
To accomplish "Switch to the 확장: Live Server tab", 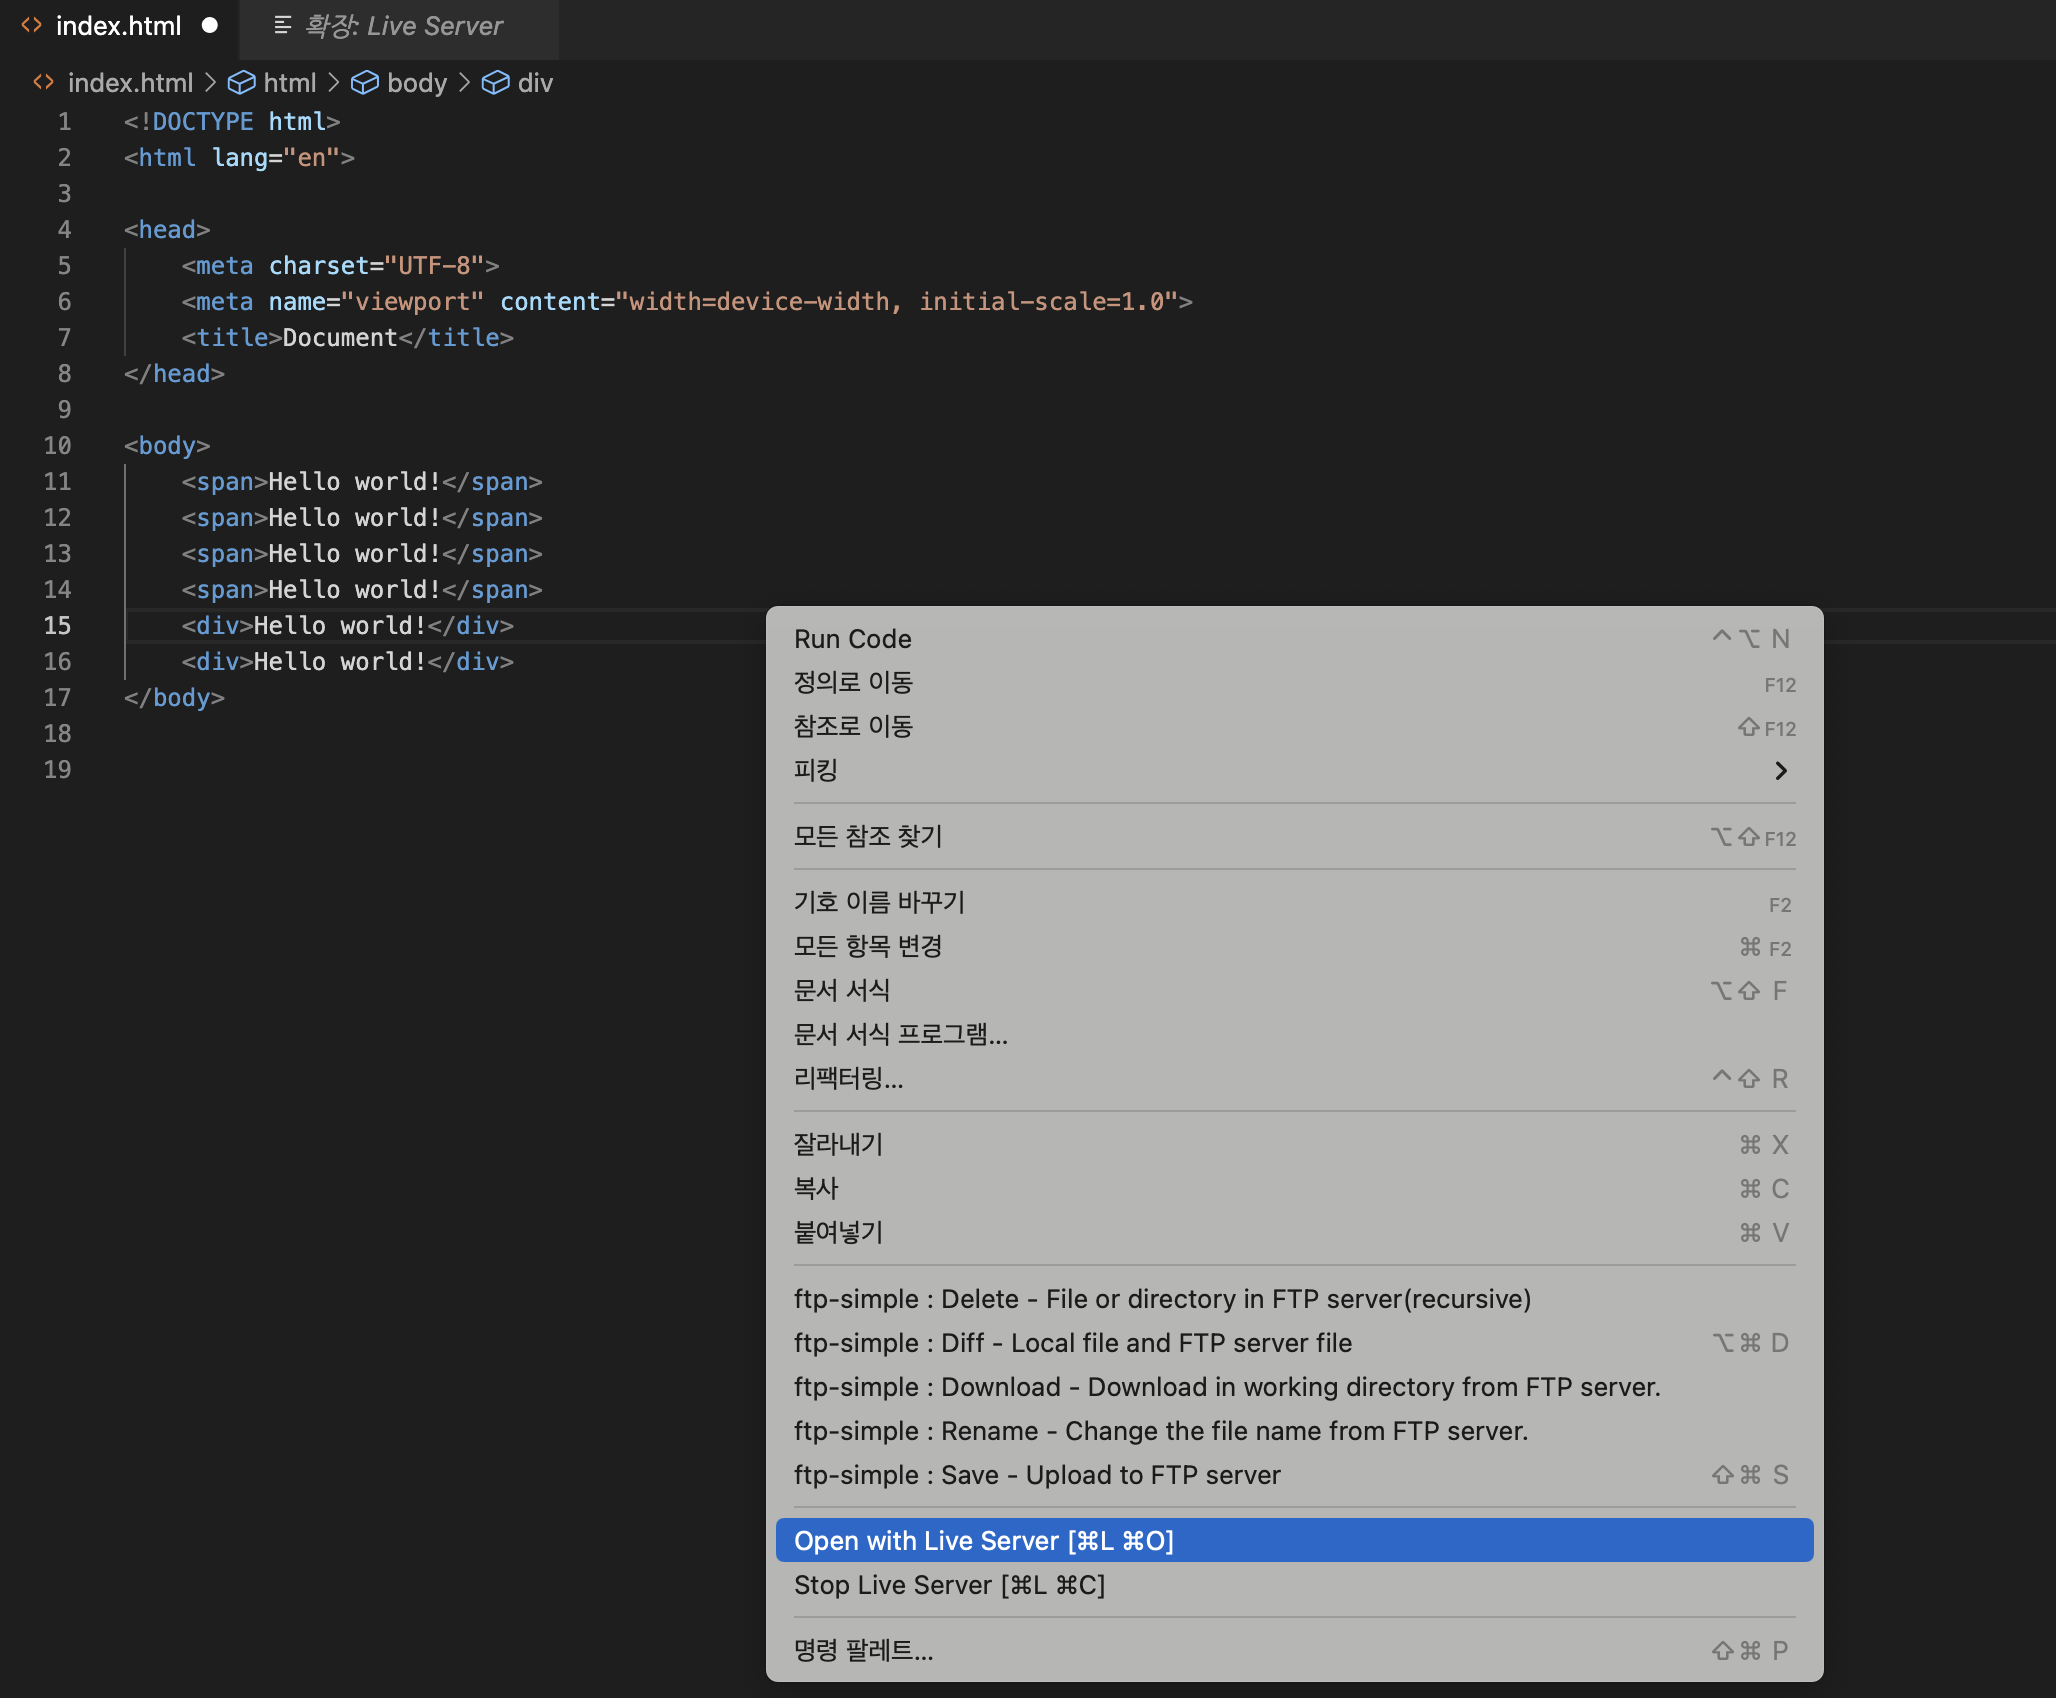I will 403,26.
